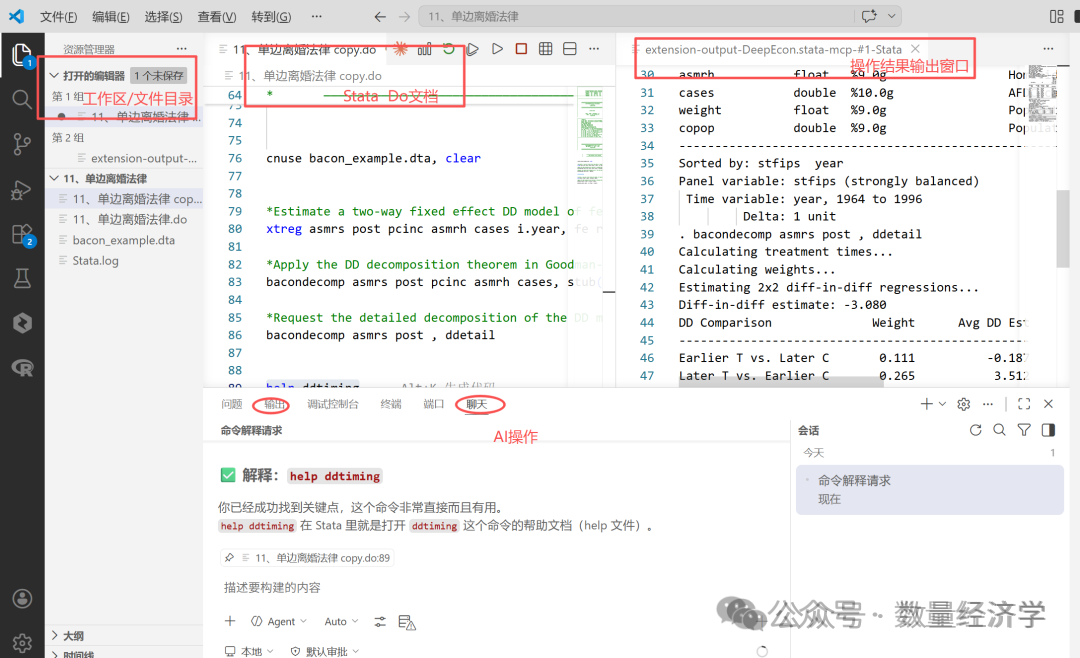This screenshot has height=658, width=1080.
Task: Open more actions in the output editor group
Action: [x=1048, y=49]
